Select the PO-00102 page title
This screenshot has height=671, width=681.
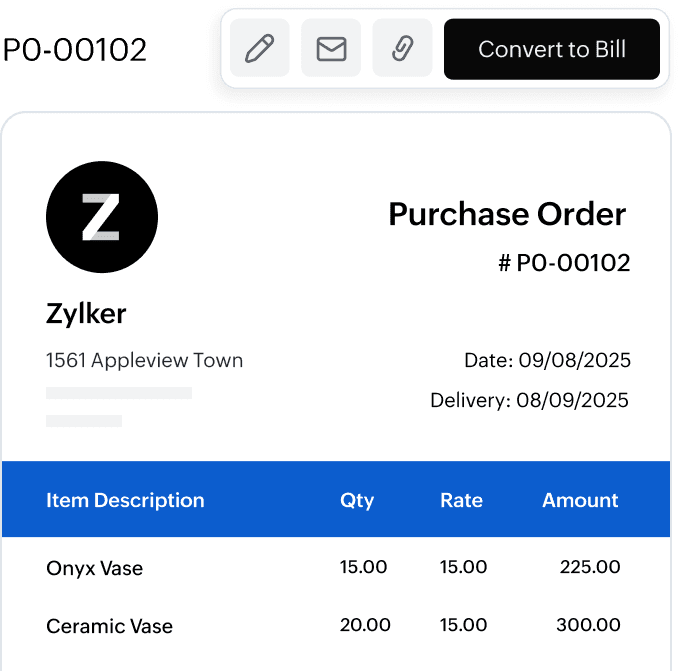tap(75, 49)
